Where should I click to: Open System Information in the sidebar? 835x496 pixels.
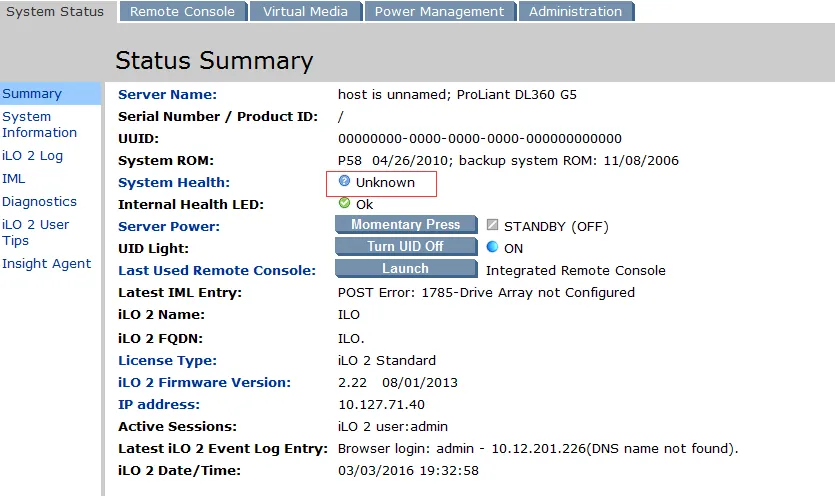[x=39, y=125]
